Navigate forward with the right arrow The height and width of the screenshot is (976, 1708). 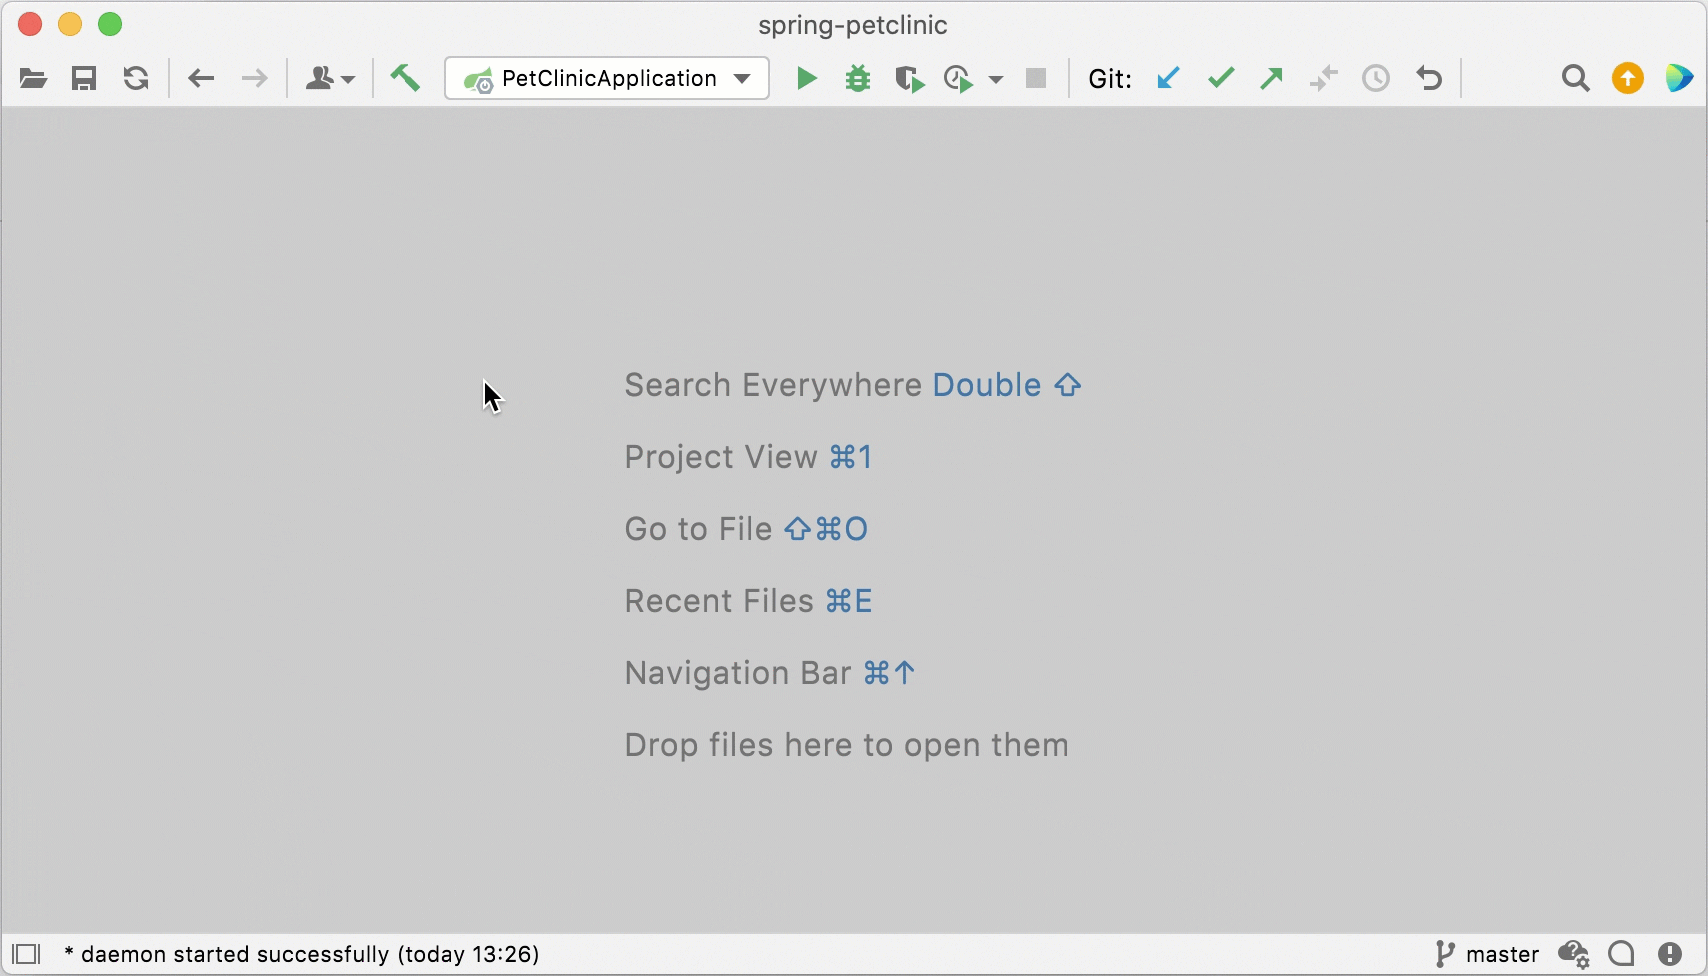(x=255, y=78)
